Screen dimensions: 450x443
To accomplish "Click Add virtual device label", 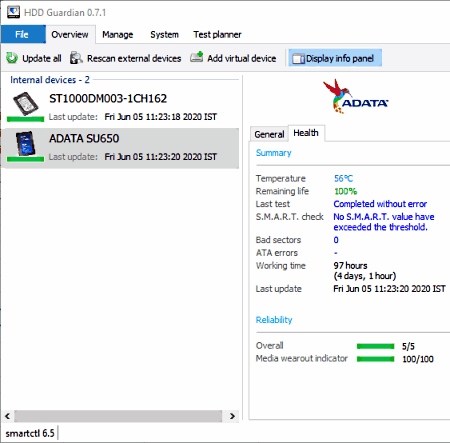I will (x=242, y=58).
